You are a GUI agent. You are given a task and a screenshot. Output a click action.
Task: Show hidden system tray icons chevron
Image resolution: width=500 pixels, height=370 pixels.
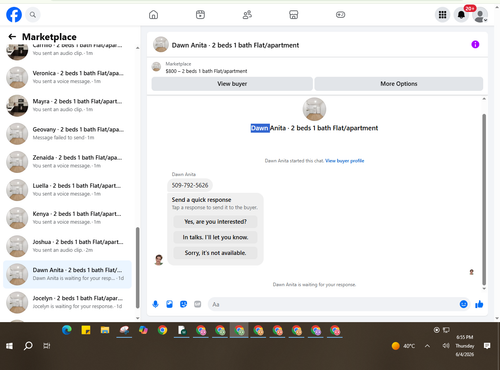point(427,346)
